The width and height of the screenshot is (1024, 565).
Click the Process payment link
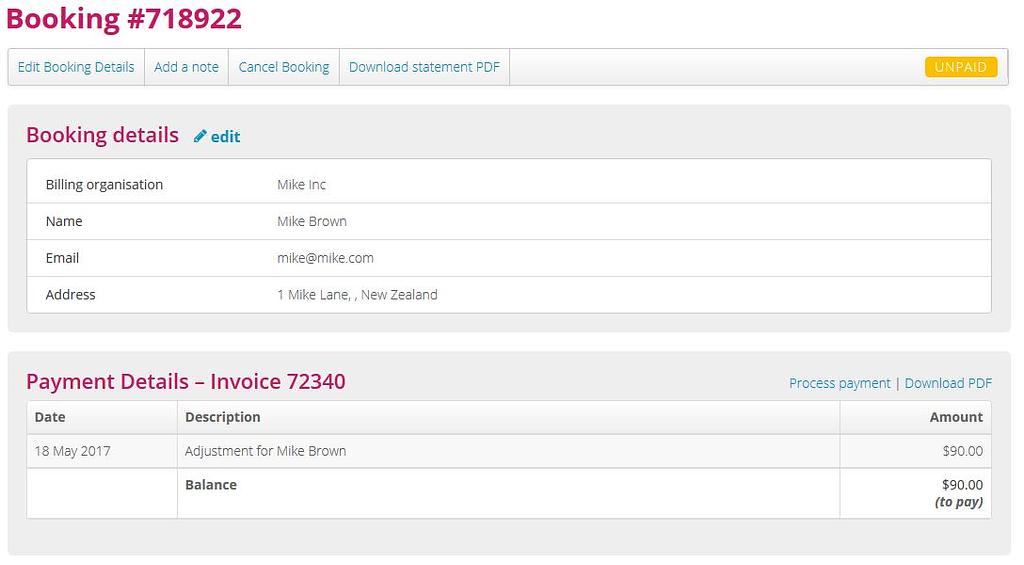click(839, 383)
